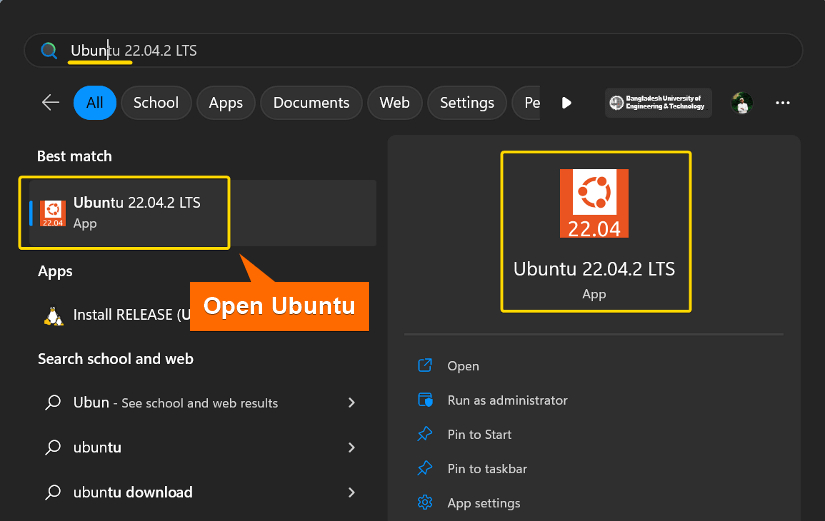Open Bangladesh University of Engineering & Technology badge
Image resolution: width=825 pixels, height=521 pixels.
(x=658, y=103)
